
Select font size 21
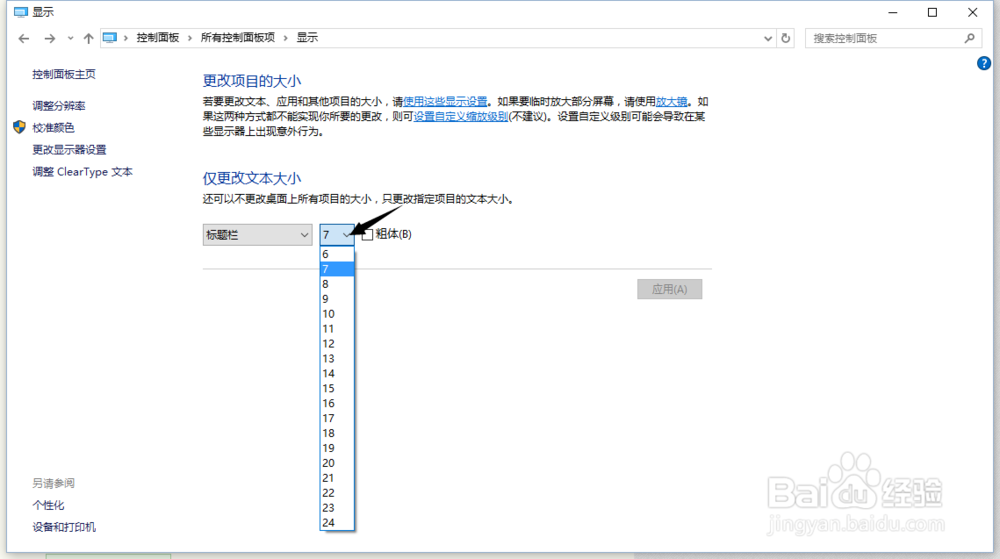337,477
